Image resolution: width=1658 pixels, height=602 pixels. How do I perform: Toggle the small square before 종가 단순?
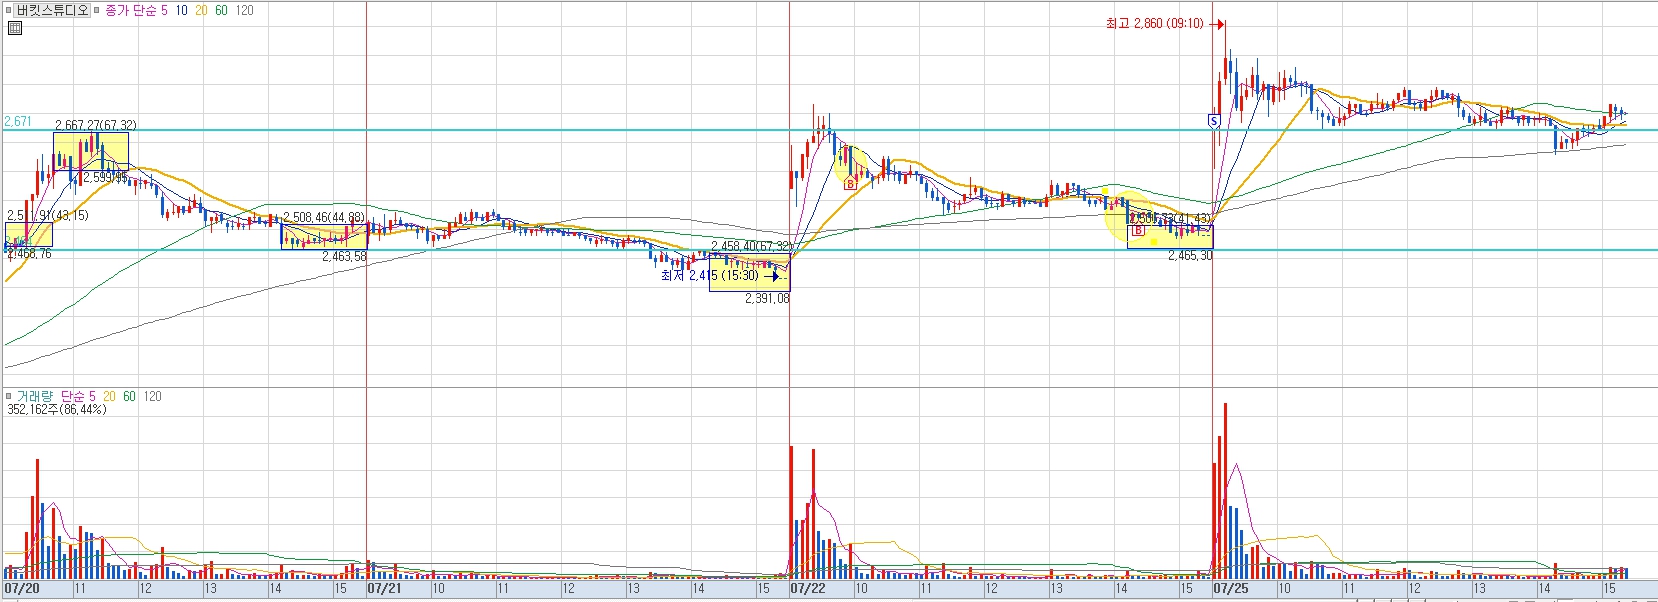[97, 10]
